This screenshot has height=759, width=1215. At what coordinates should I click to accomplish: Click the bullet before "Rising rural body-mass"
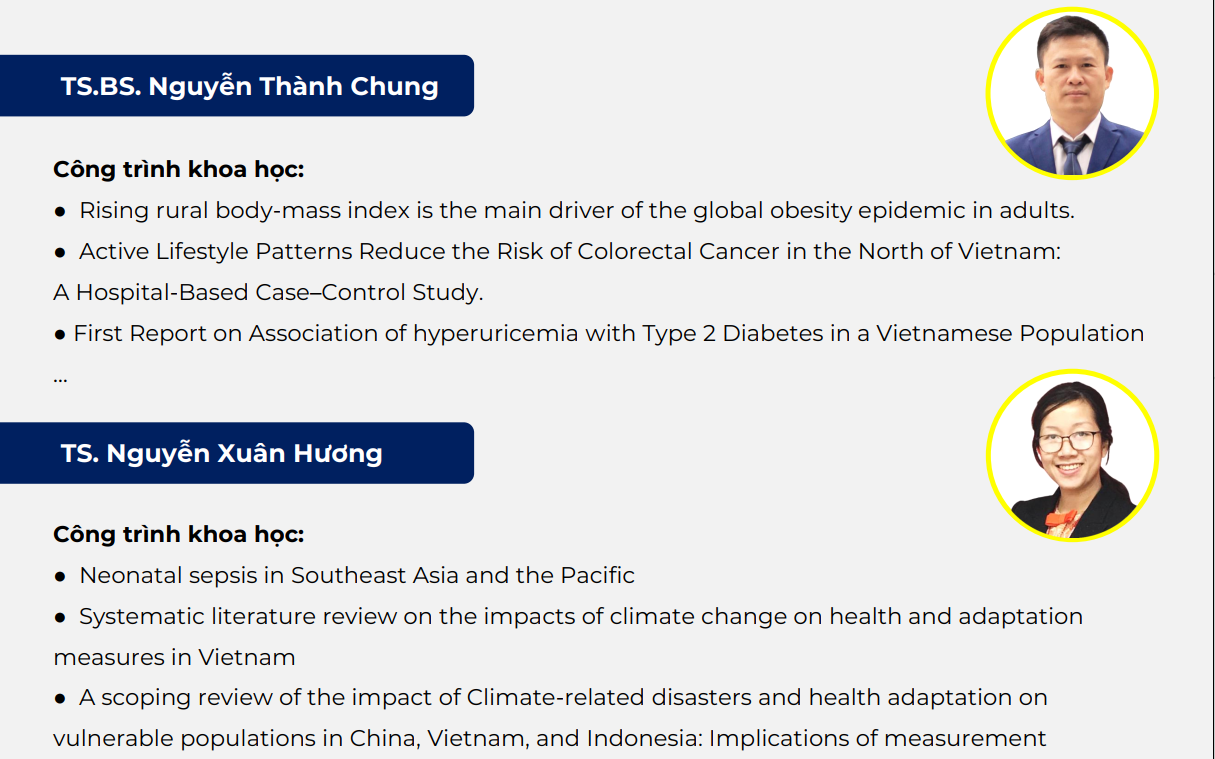coord(60,212)
